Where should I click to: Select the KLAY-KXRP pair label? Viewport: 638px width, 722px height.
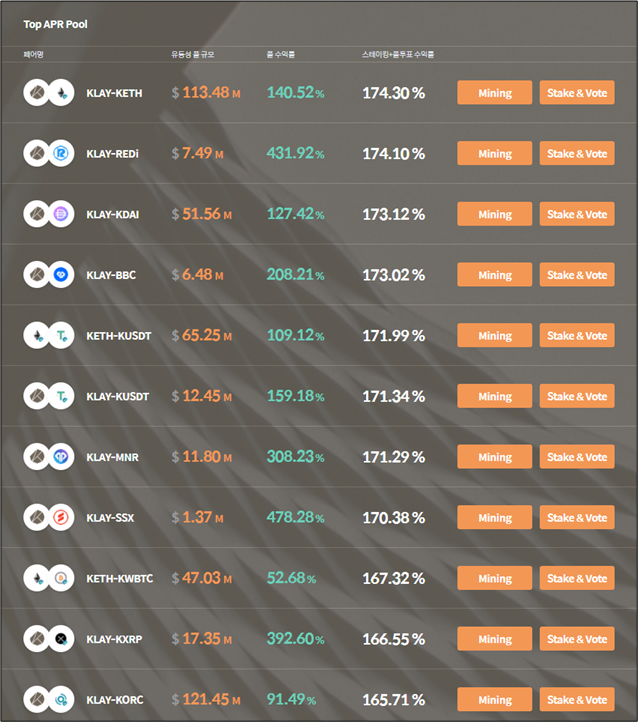114,640
